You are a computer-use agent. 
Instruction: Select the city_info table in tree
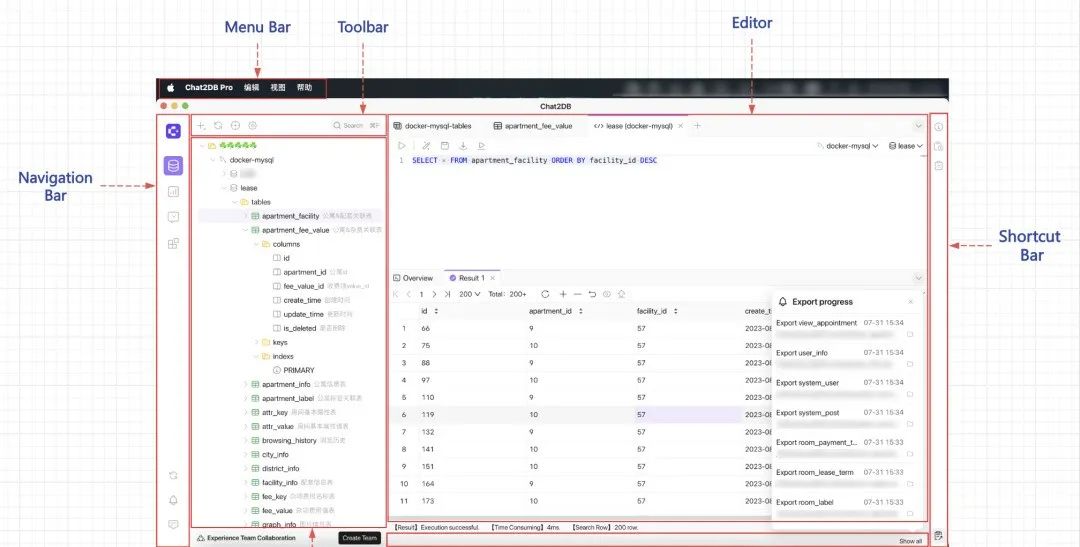pyautogui.click(x=276, y=455)
